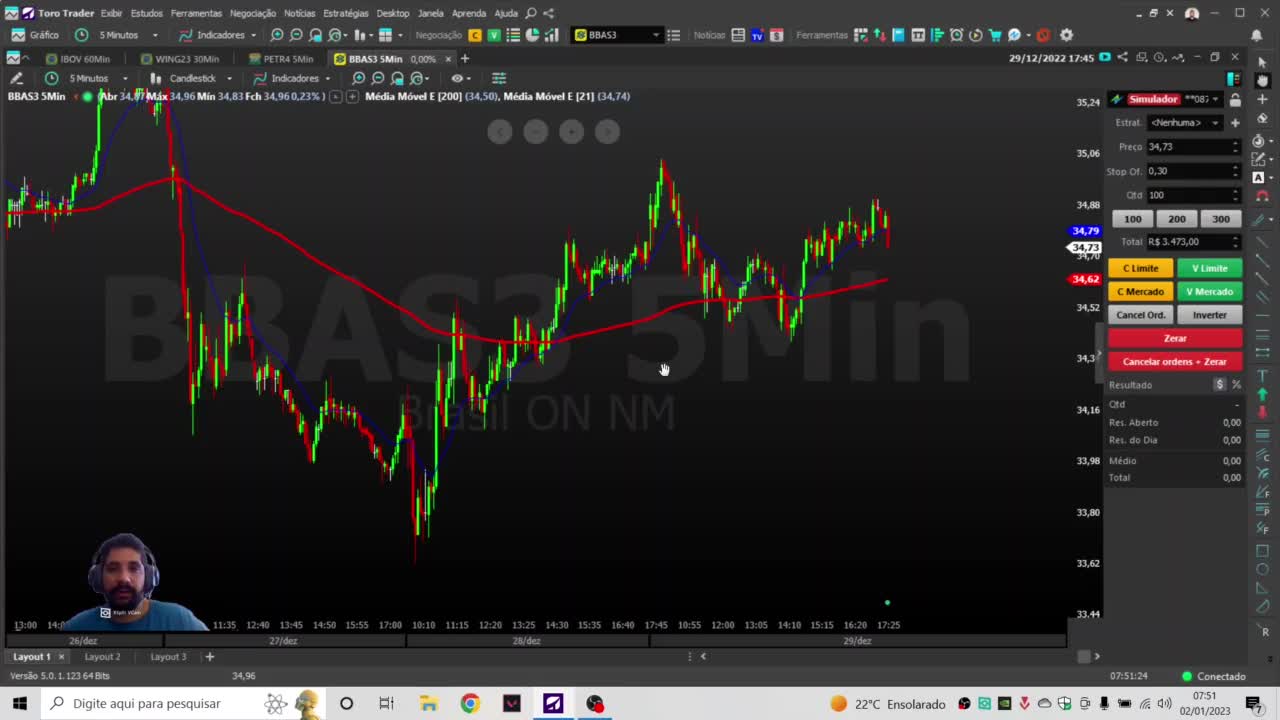
Task: Select the crosshair cursor tool
Action: [1262, 100]
